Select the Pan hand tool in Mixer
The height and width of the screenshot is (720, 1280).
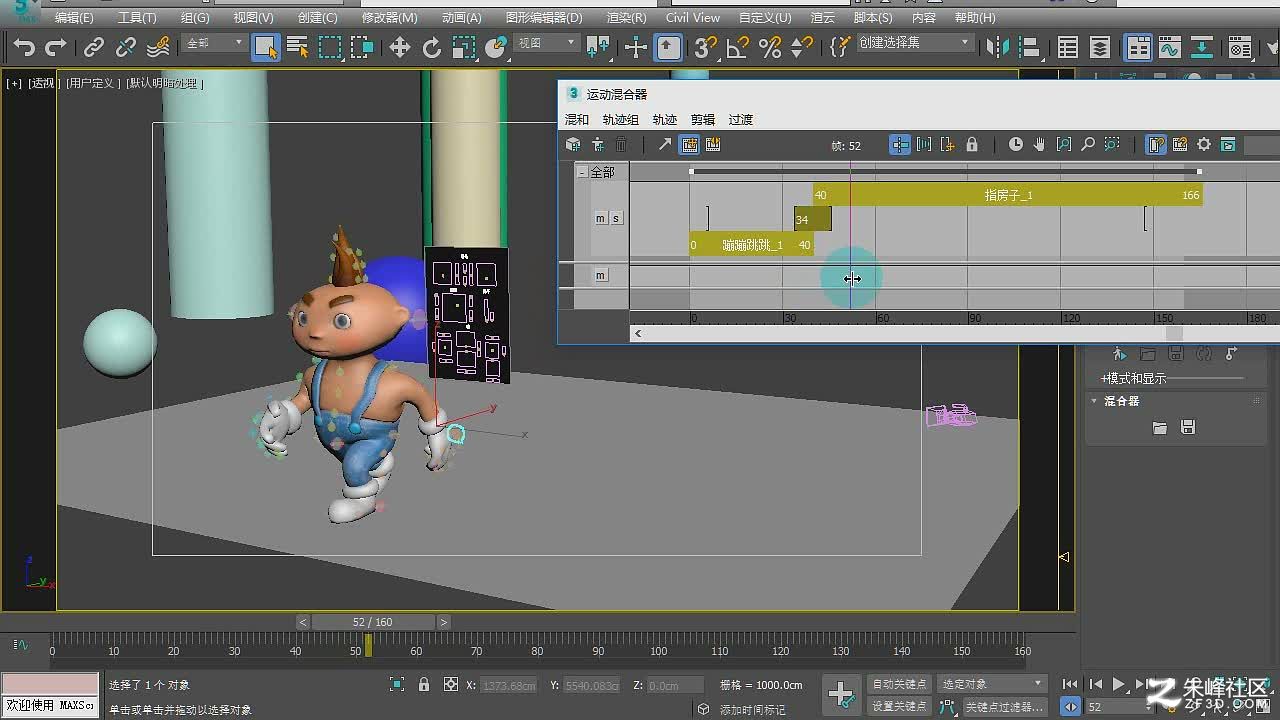click(x=1040, y=145)
